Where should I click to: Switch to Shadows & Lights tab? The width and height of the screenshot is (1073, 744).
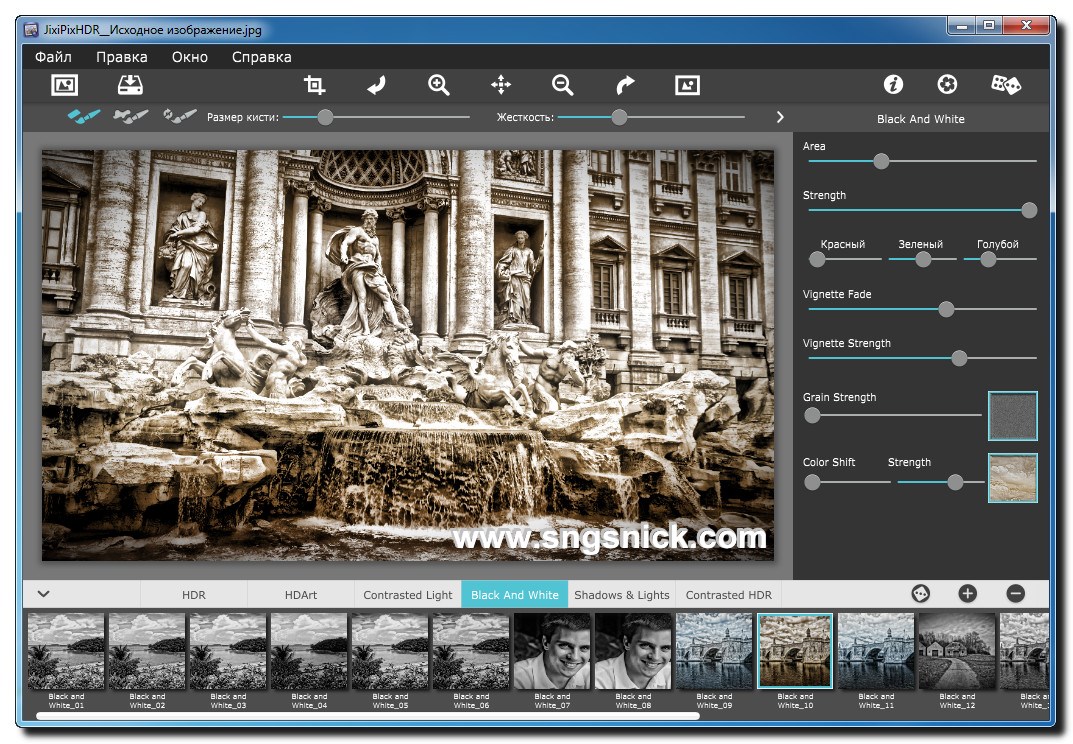621,595
